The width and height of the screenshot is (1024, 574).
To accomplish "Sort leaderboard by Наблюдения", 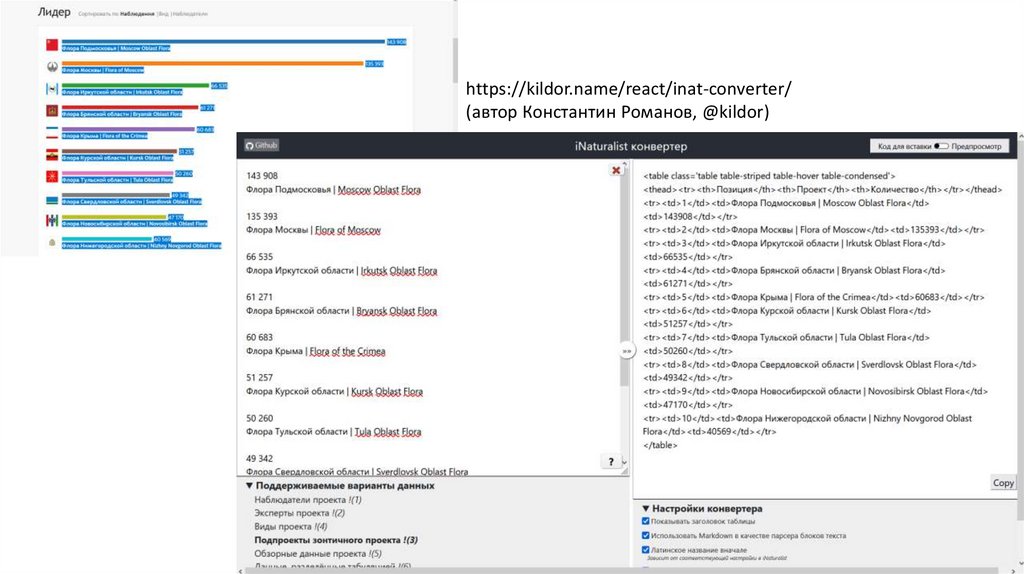I will [137, 14].
